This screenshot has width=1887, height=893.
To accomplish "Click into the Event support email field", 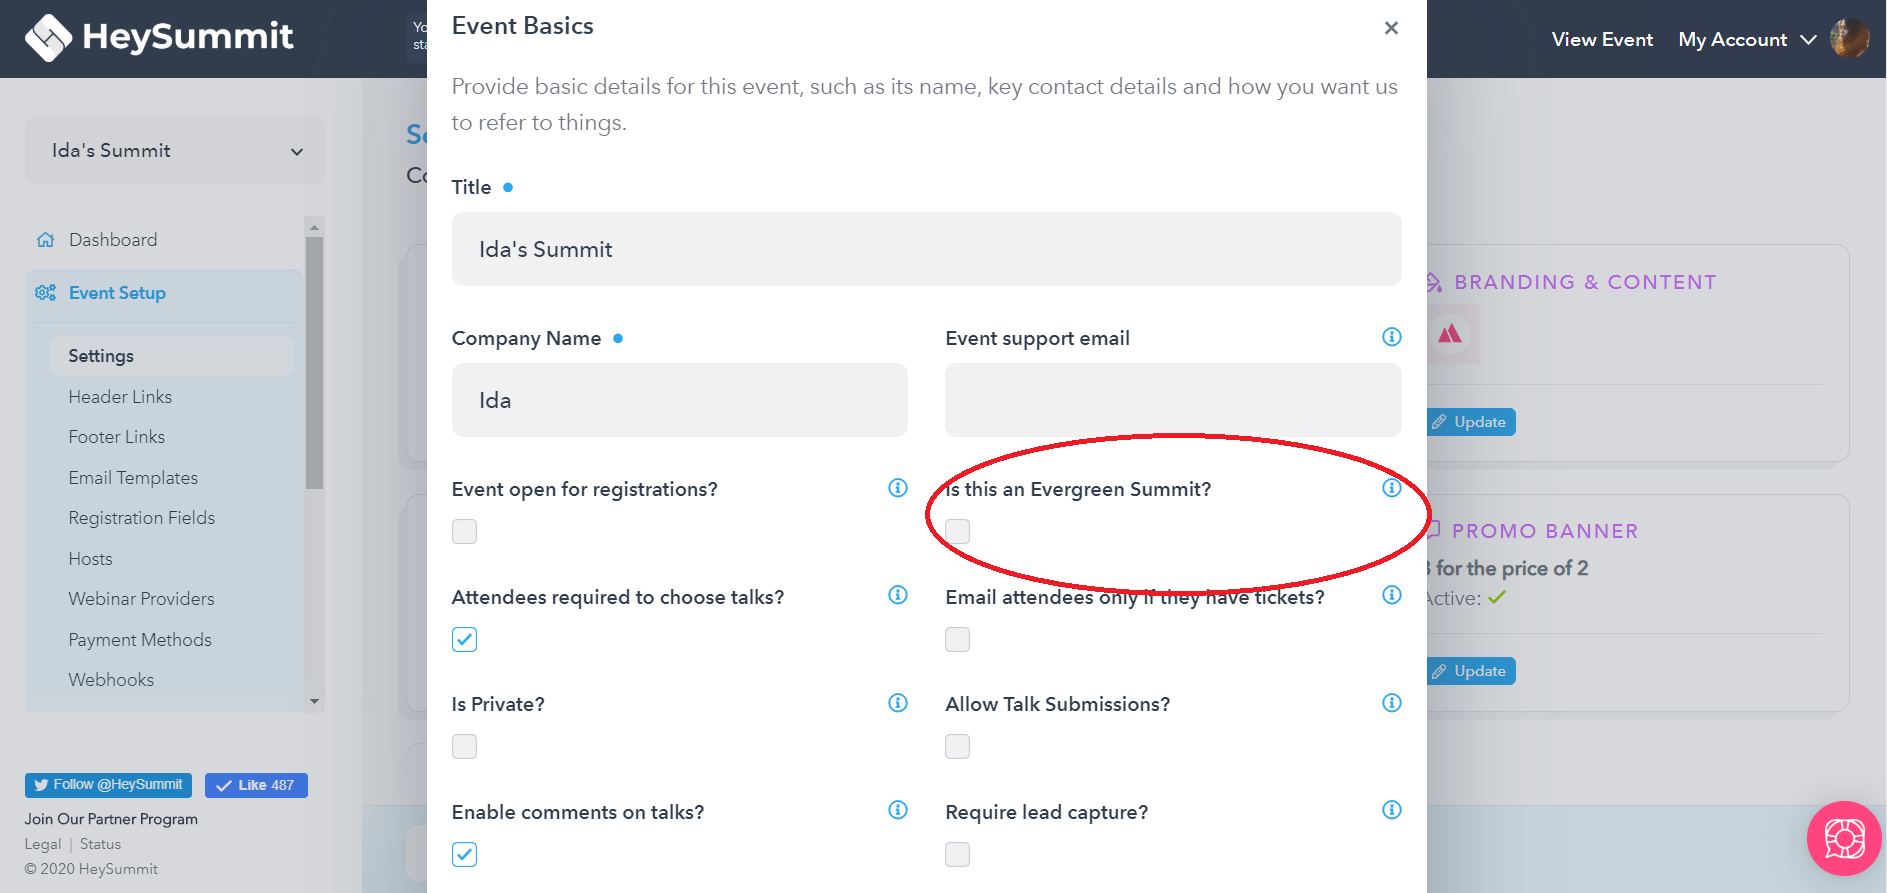I will (1173, 400).
